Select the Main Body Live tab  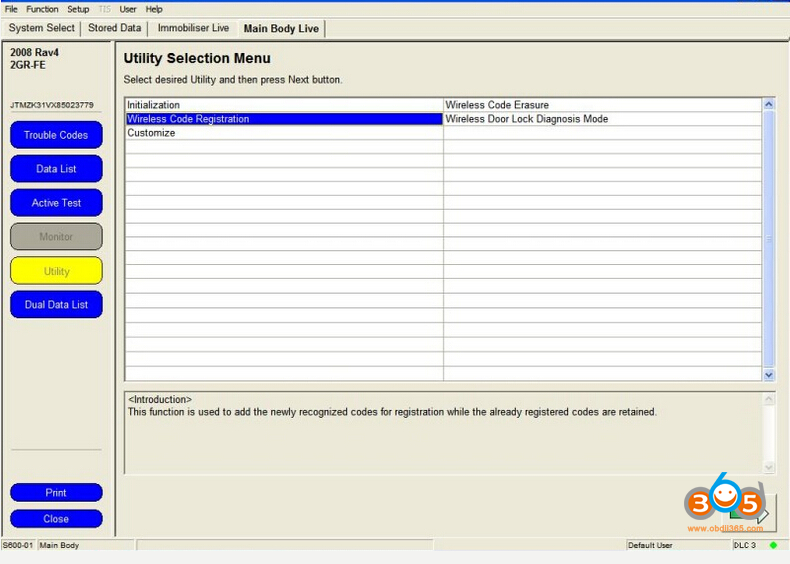pyautogui.click(x=281, y=29)
